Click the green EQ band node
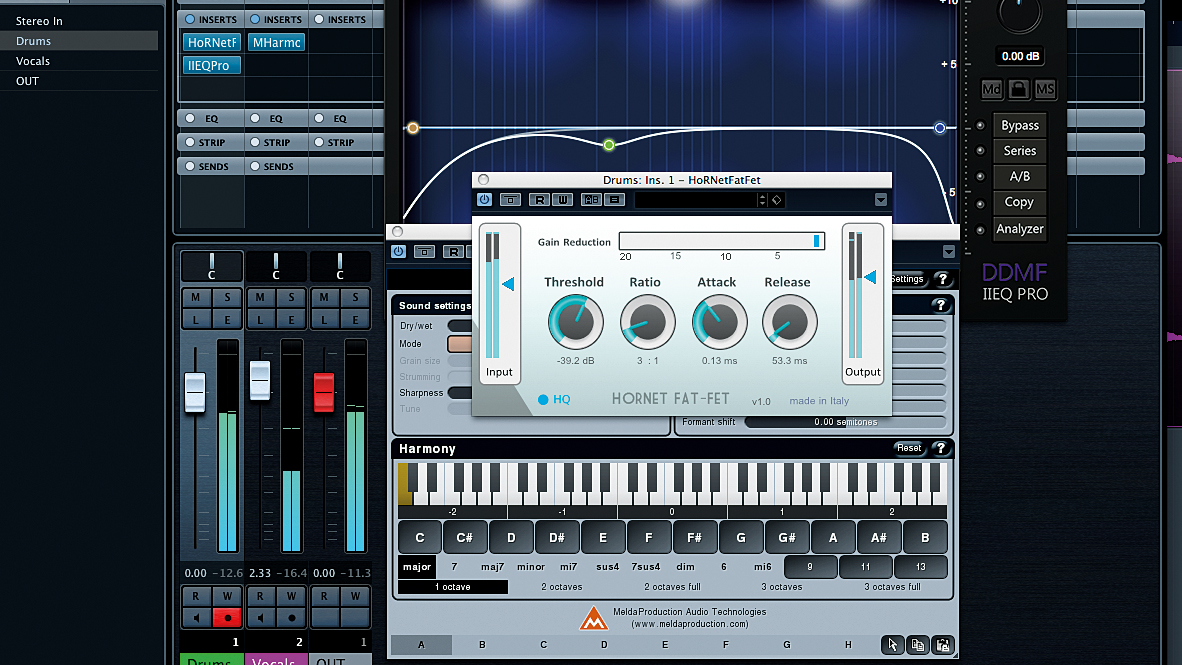The image size is (1182, 665). (x=608, y=145)
